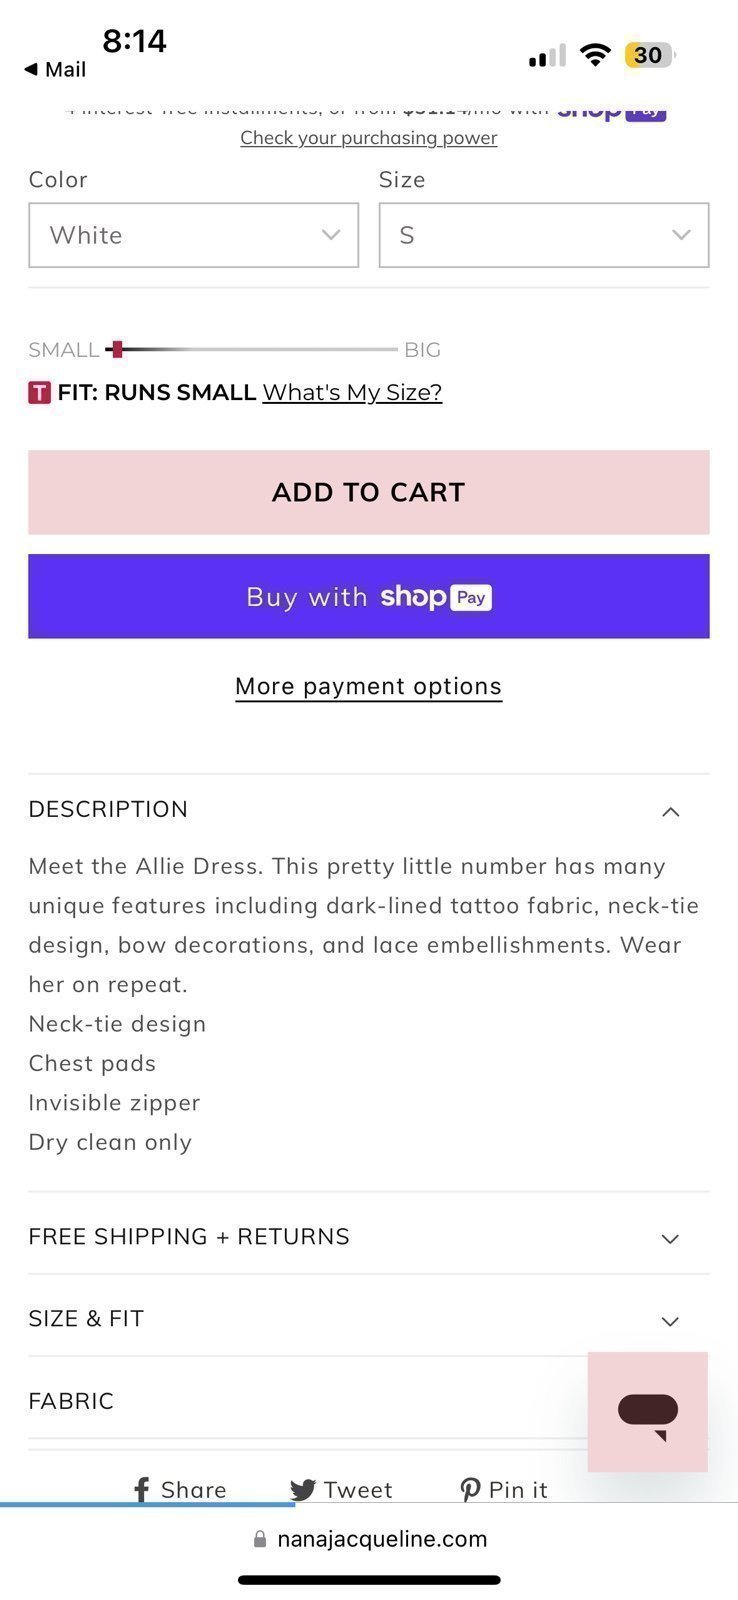Open the What's My Size? link

coord(352,392)
